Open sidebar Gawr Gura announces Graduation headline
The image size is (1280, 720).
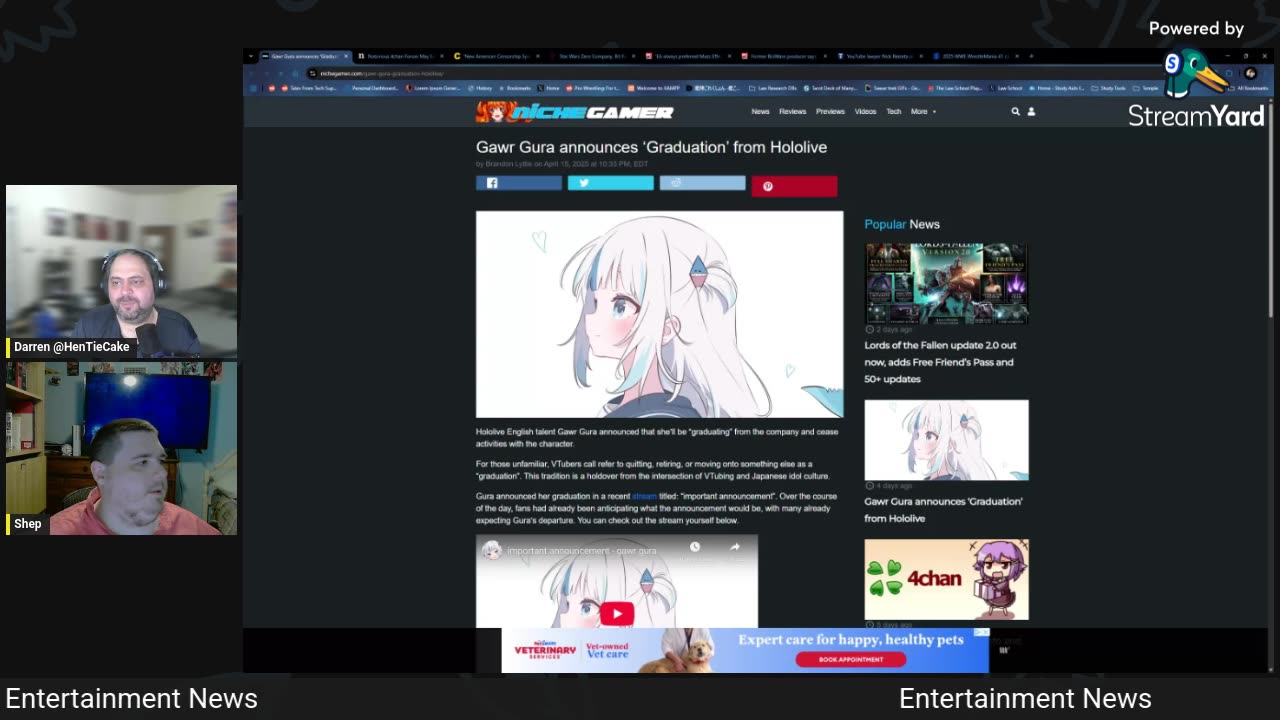pos(943,510)
